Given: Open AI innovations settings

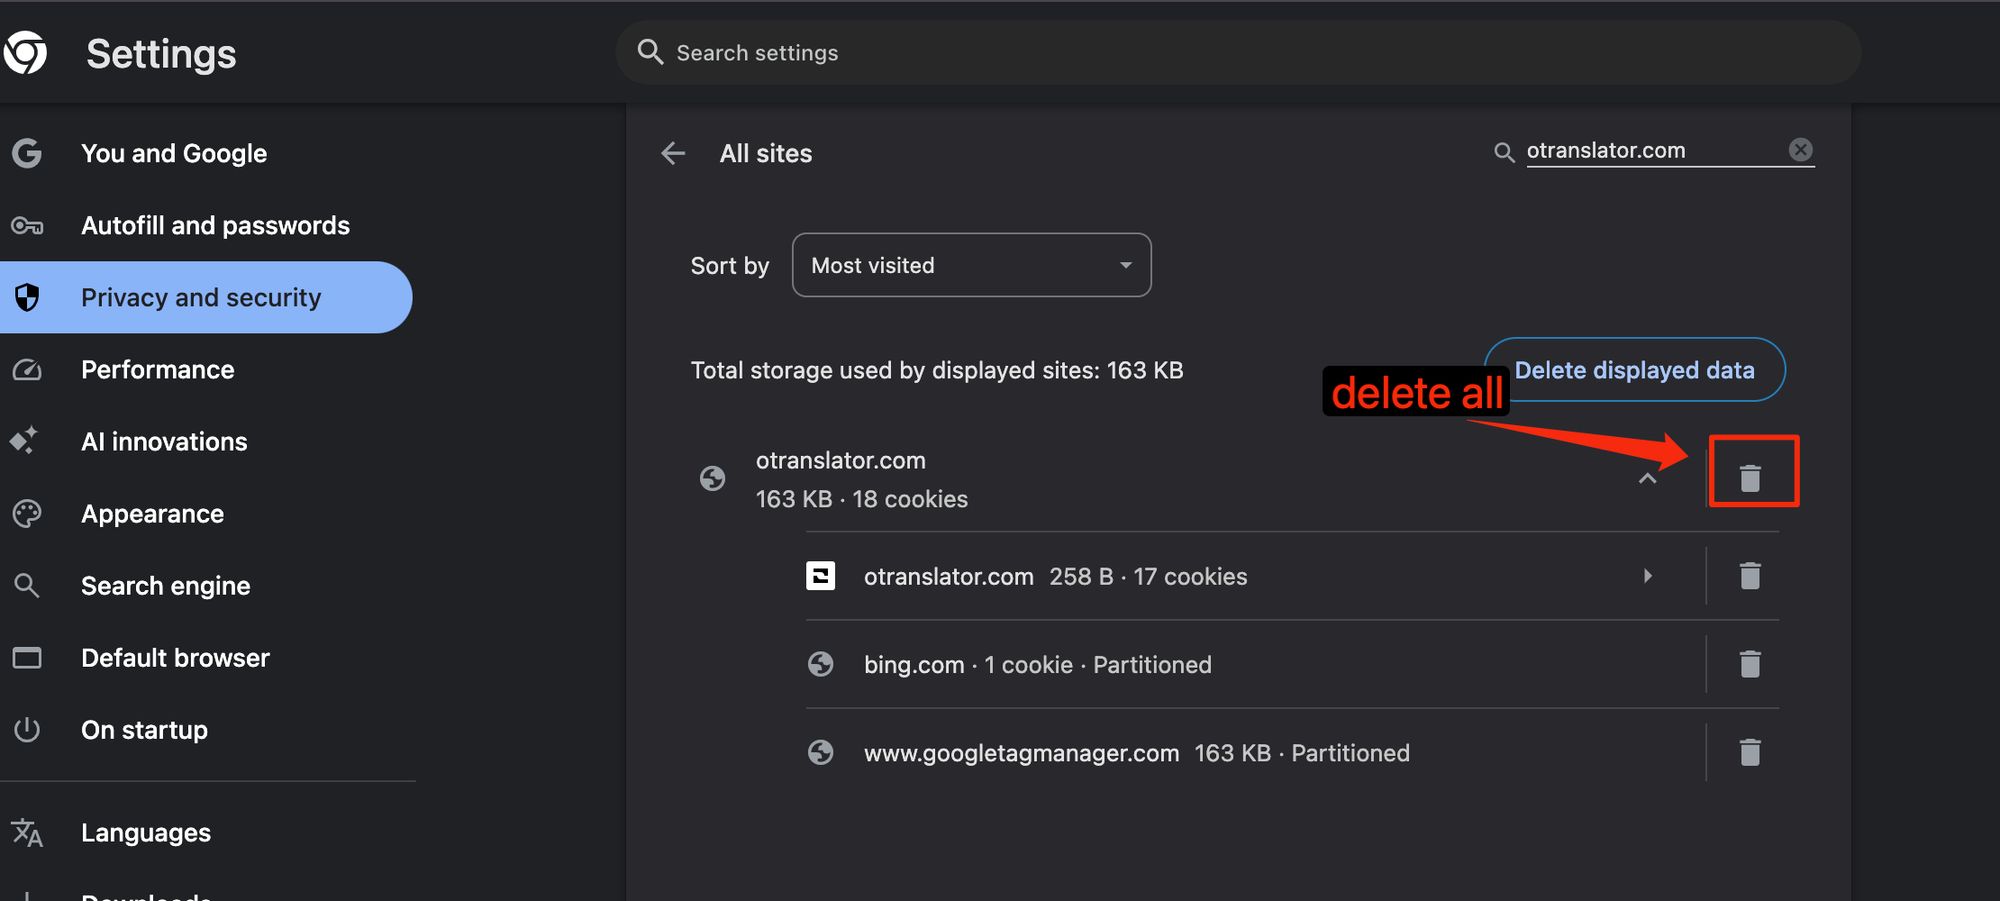Looking at the screenshot, I should click(x=164, y=441).
